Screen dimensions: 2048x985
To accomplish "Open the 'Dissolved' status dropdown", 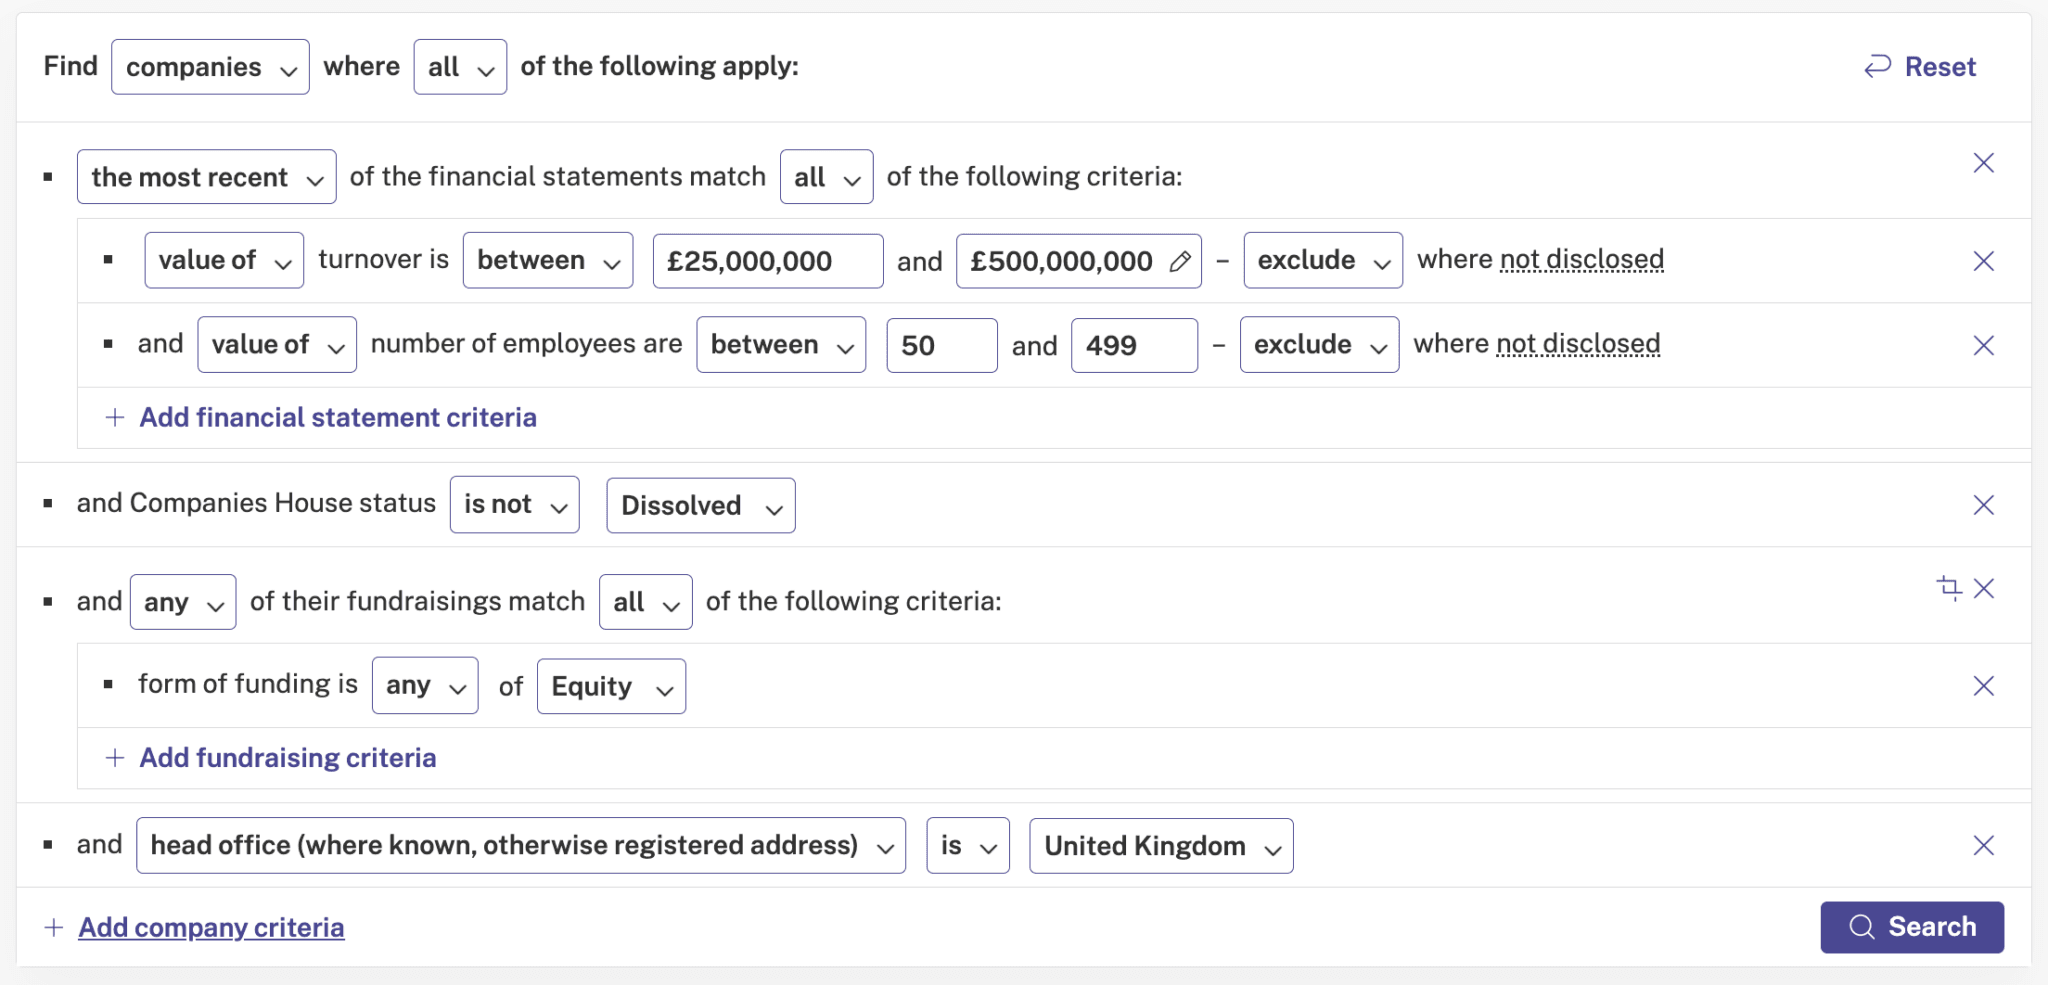I will pyautogui.click(x=701, y=505).
